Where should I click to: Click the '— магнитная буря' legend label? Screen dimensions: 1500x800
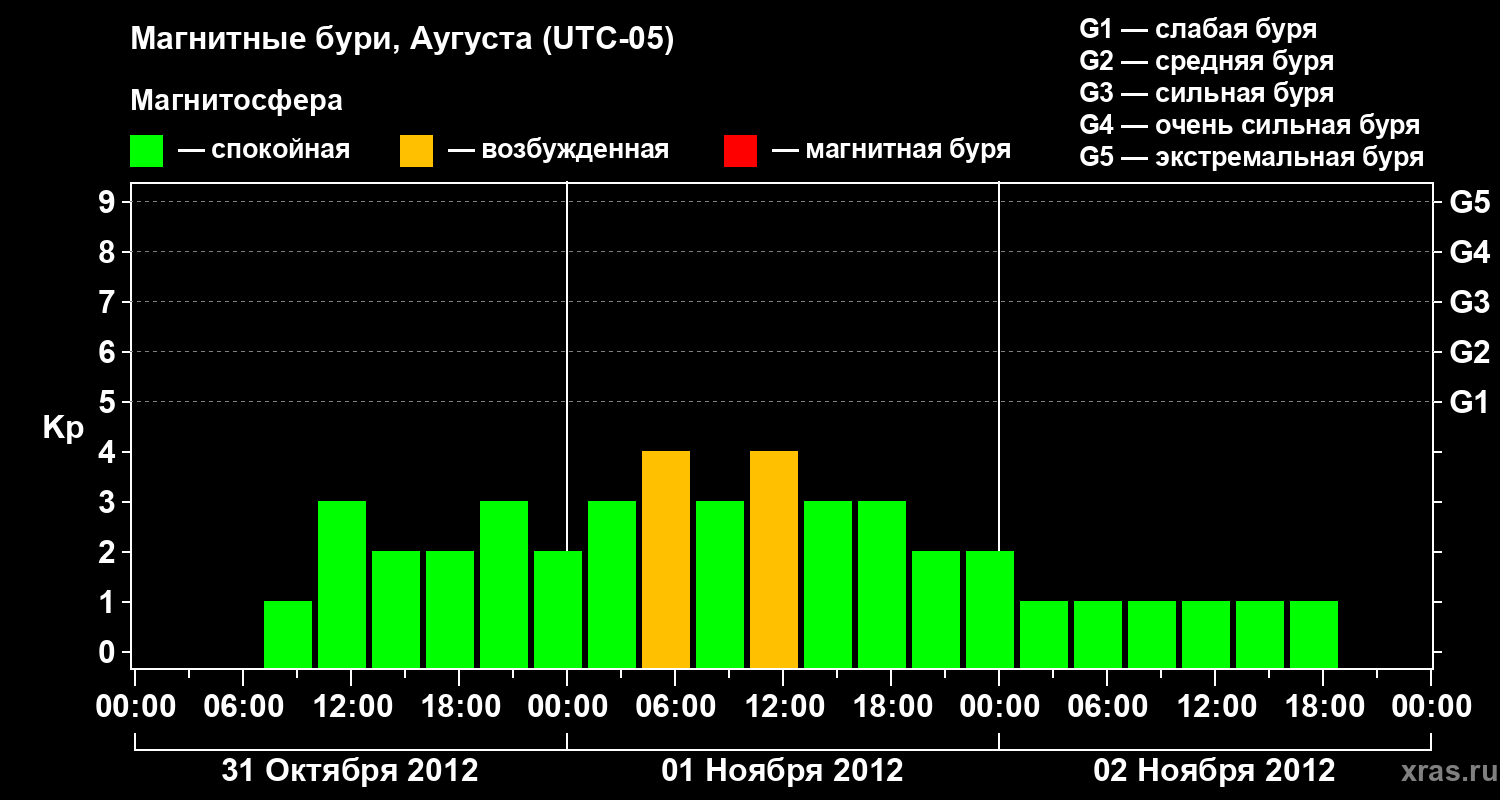point(891,150)
